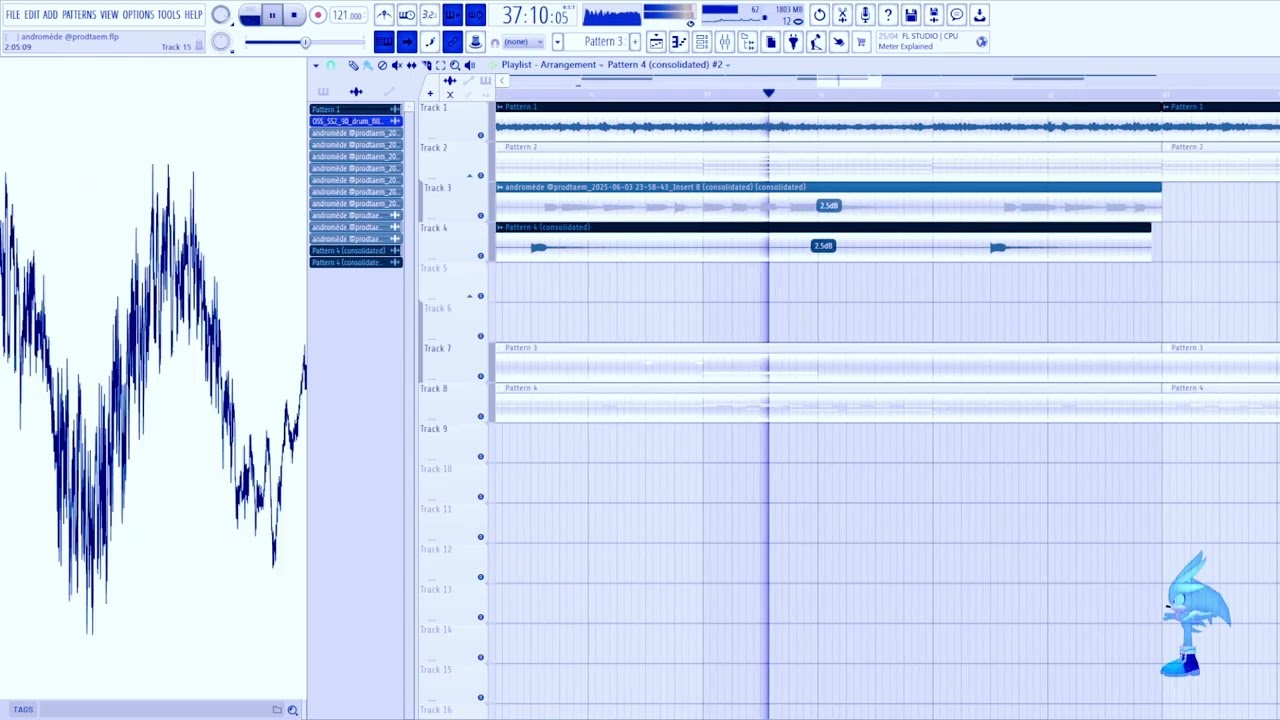Open the EDIT menu
1280x720 pixels.
pos(32,15)
